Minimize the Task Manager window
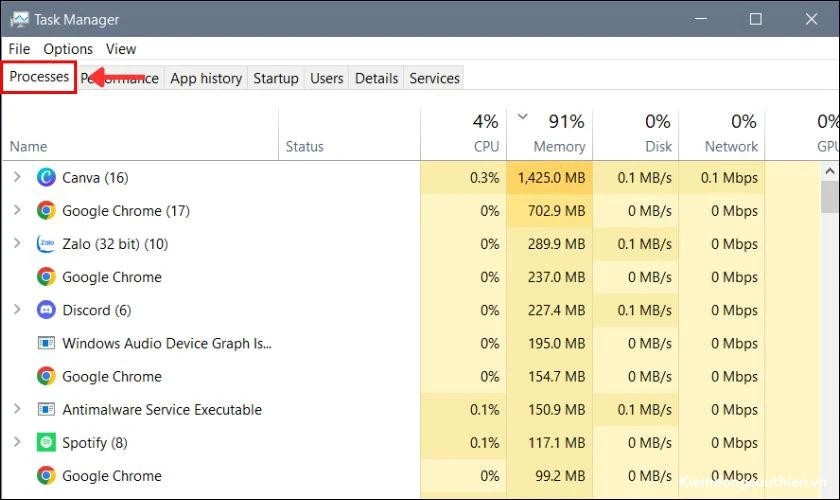 [701, 19]
